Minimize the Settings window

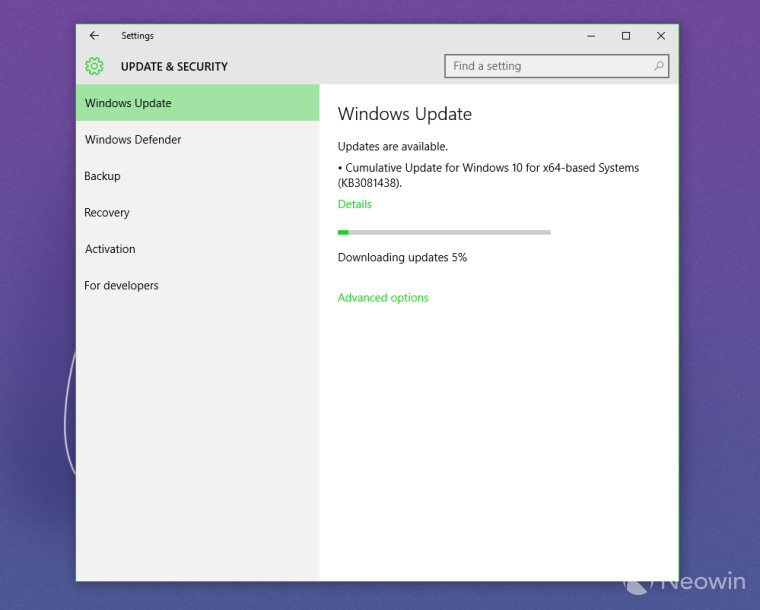(591, 36)
